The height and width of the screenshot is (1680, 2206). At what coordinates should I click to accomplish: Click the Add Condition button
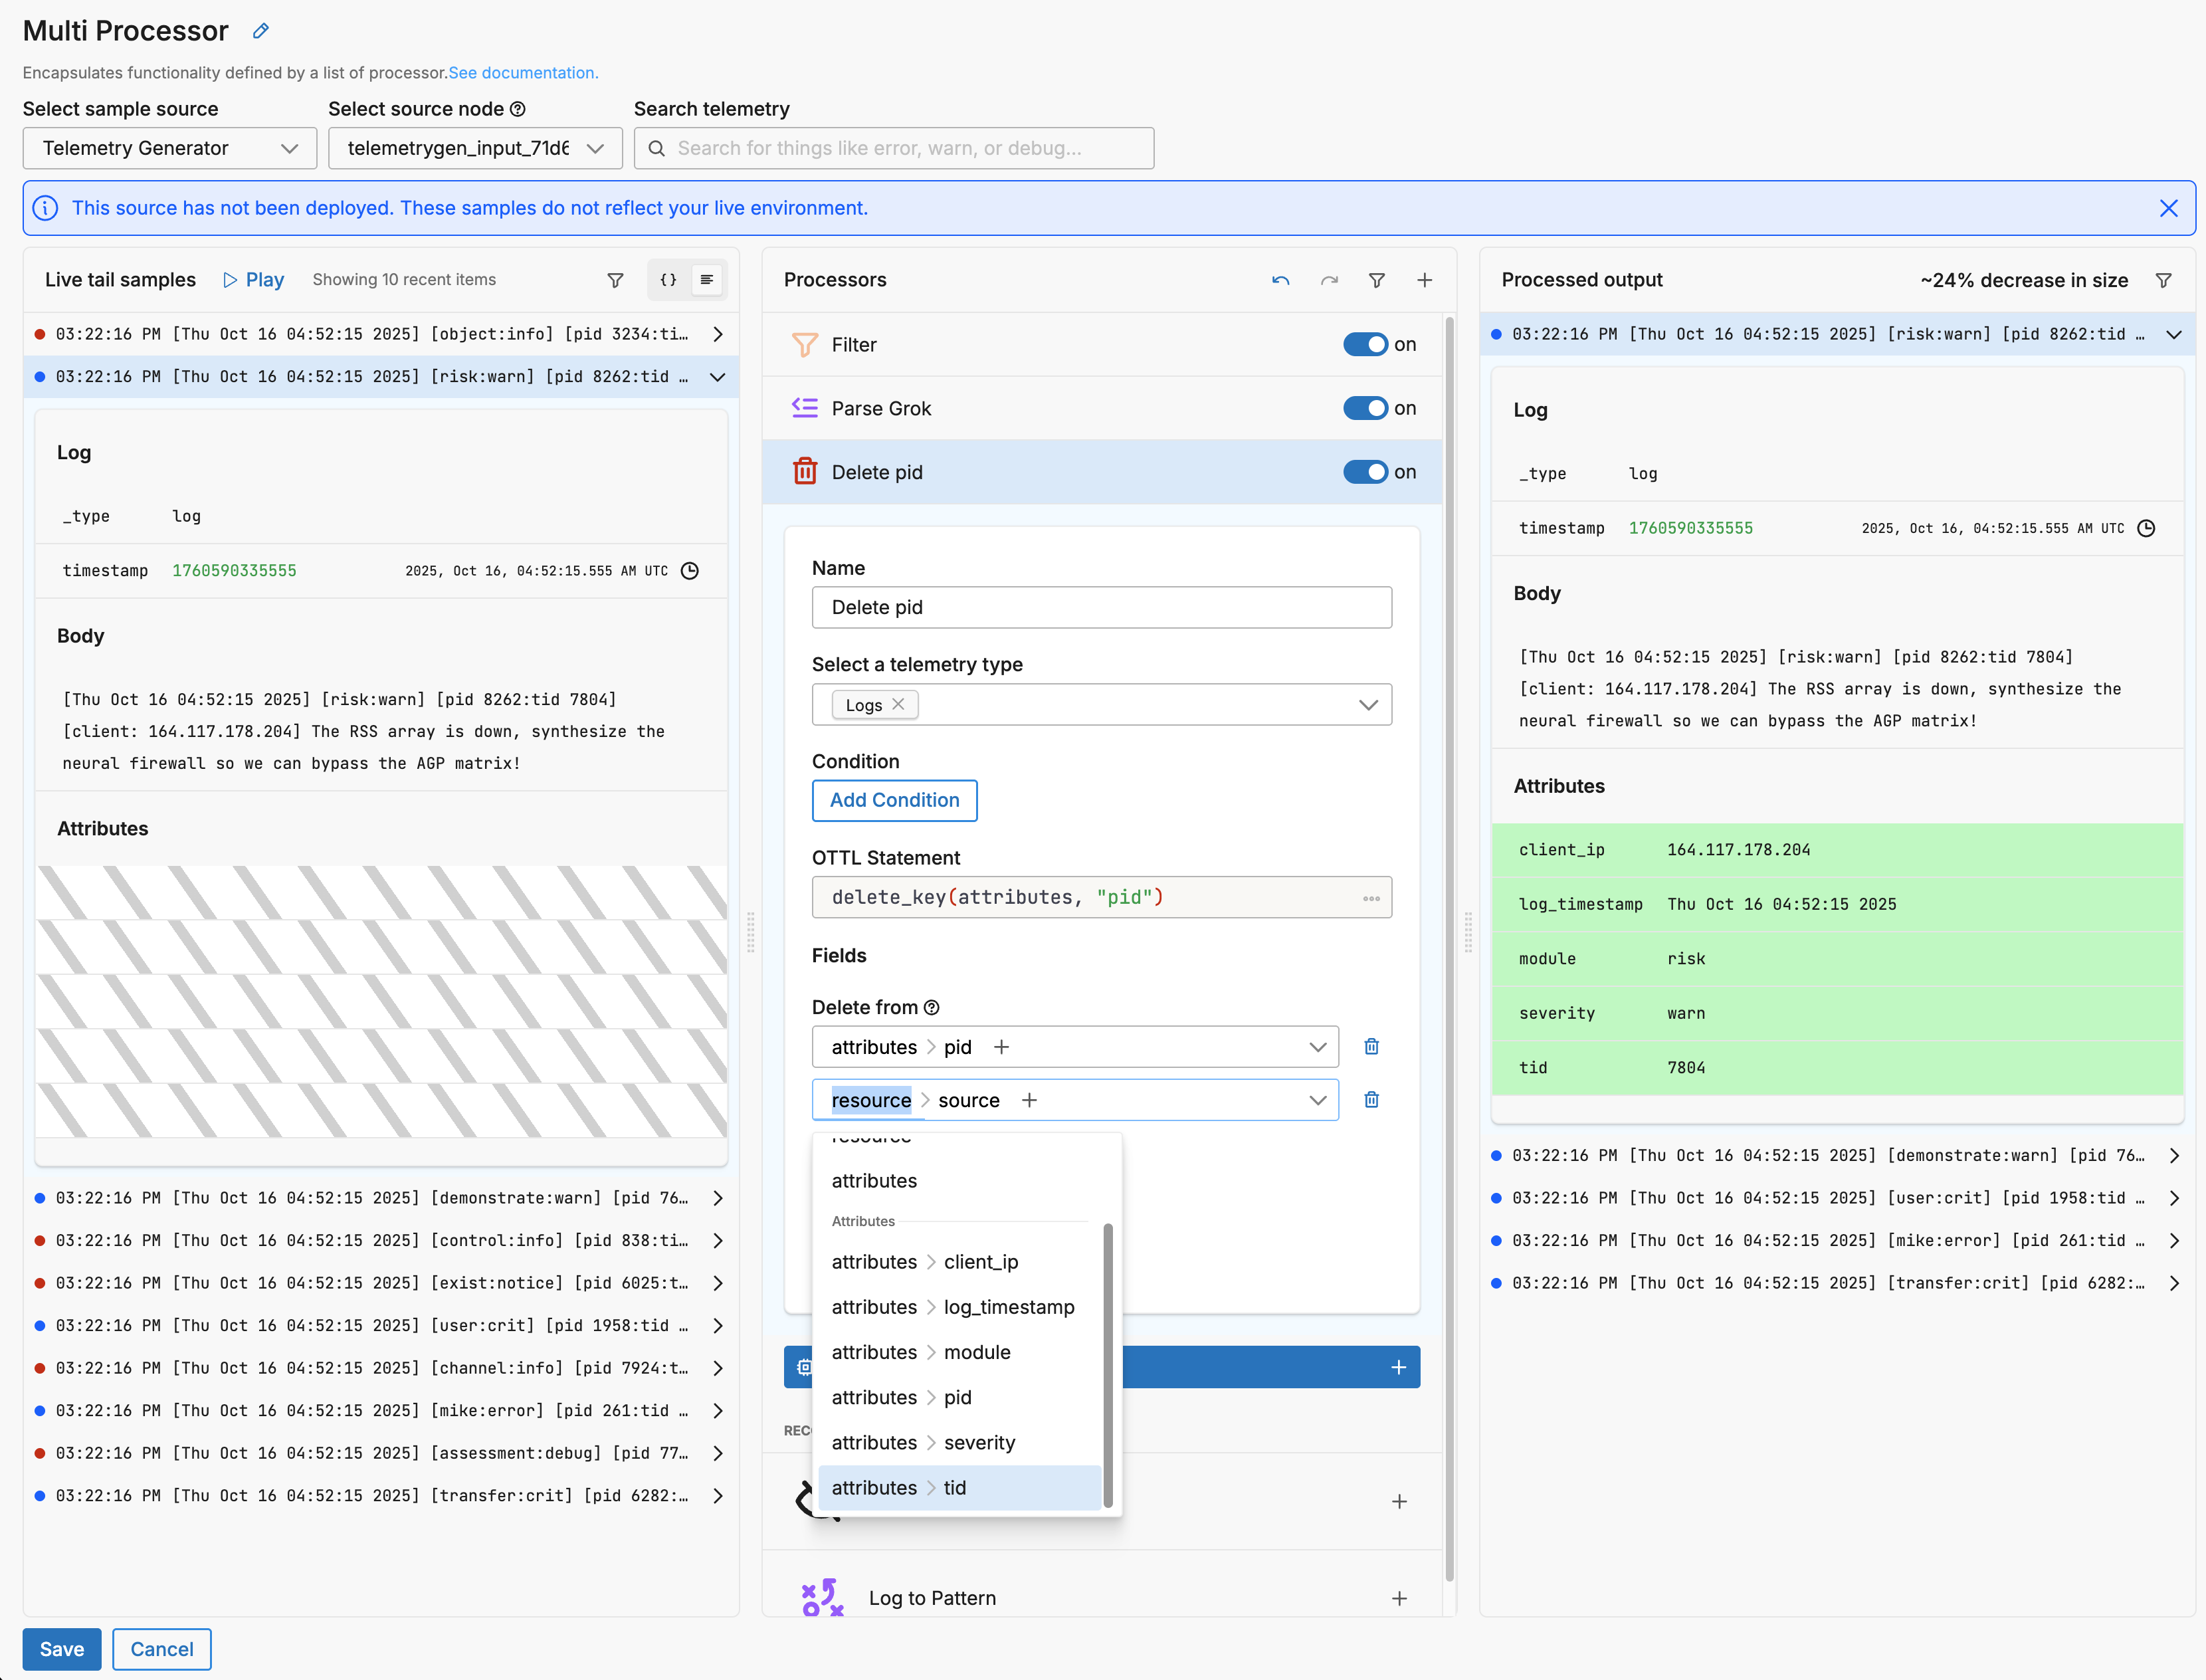[894, 800]
